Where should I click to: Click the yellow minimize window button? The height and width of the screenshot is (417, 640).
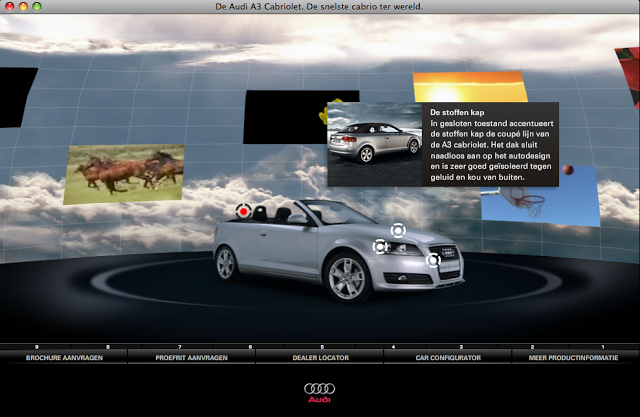[23, 6]
